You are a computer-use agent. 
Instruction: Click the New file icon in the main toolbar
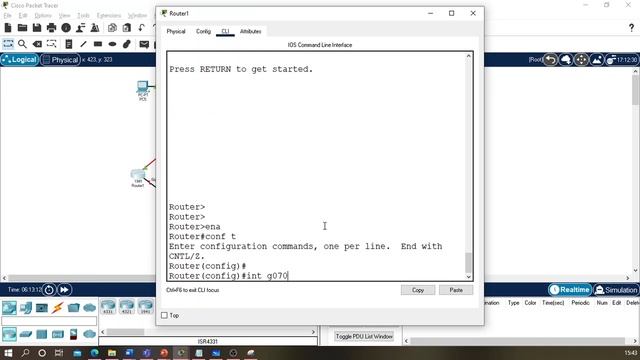coord(8,28)
